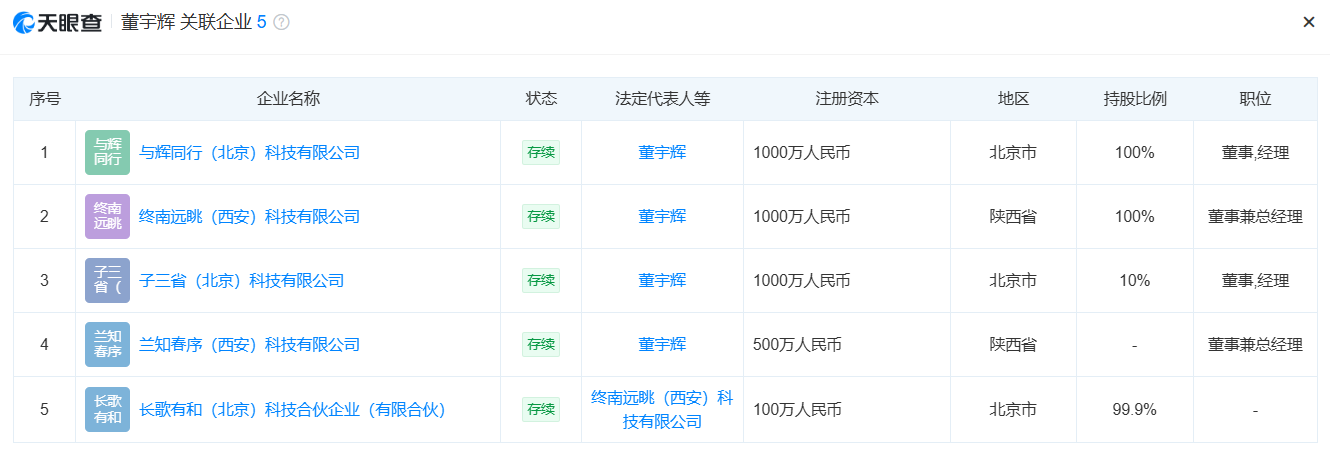Click the 存续 status badge in row 1
The width and height of the screenshot is (1330, 472).
[x=541, y=153]
